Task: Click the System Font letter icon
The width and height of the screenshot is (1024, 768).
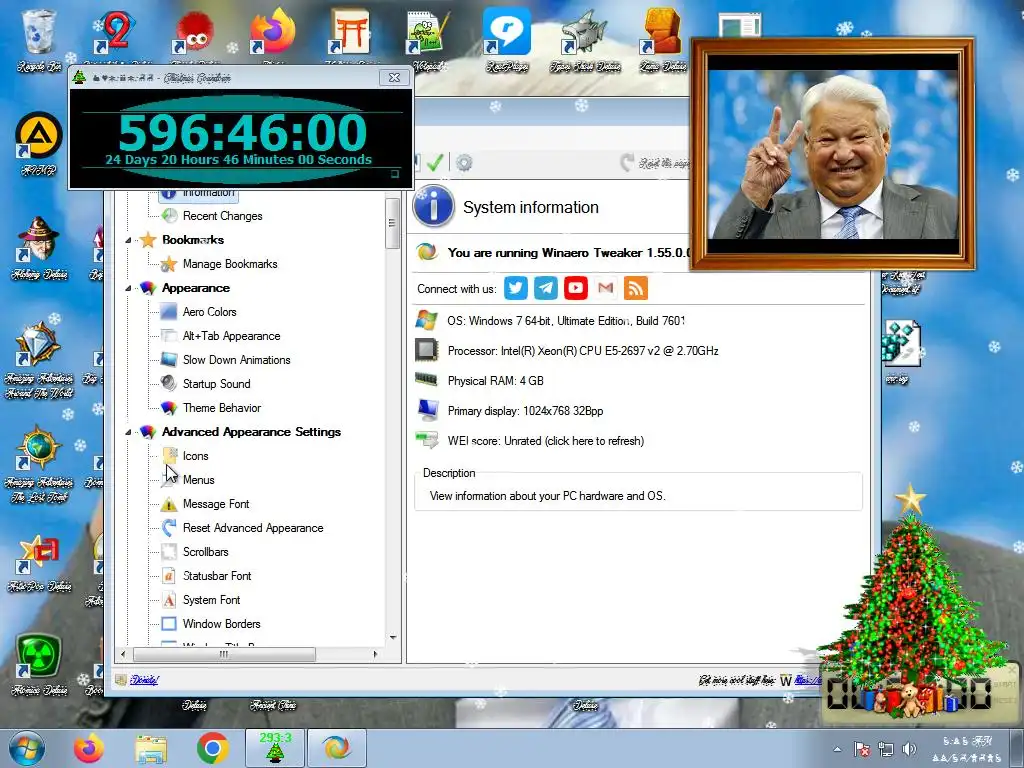Action: (169, 600)
